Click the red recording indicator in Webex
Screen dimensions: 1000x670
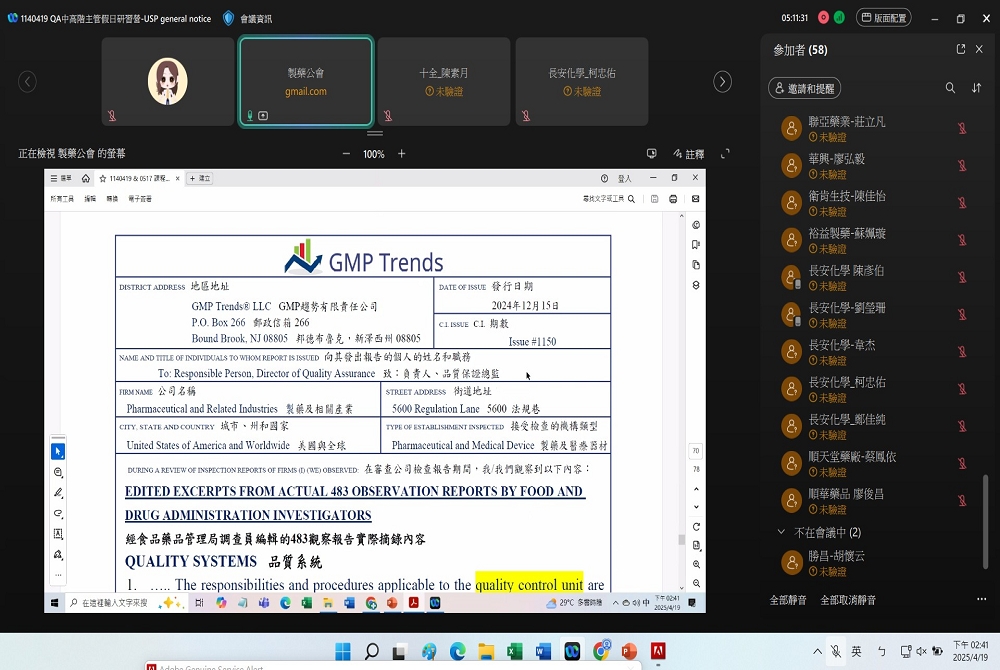click(x=823, y=18)
